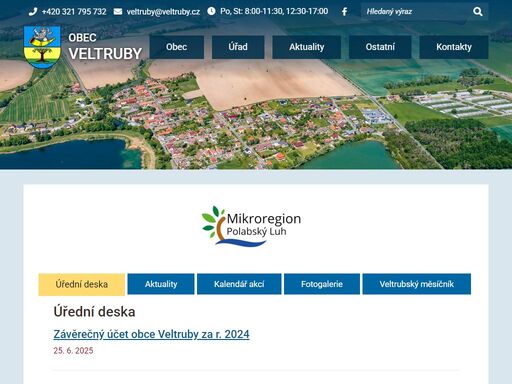The image size is (512, 384).
Task: Switch to the Veltrubský měsíčník tab
Action: pyautogui.click(x=417, y=284)
